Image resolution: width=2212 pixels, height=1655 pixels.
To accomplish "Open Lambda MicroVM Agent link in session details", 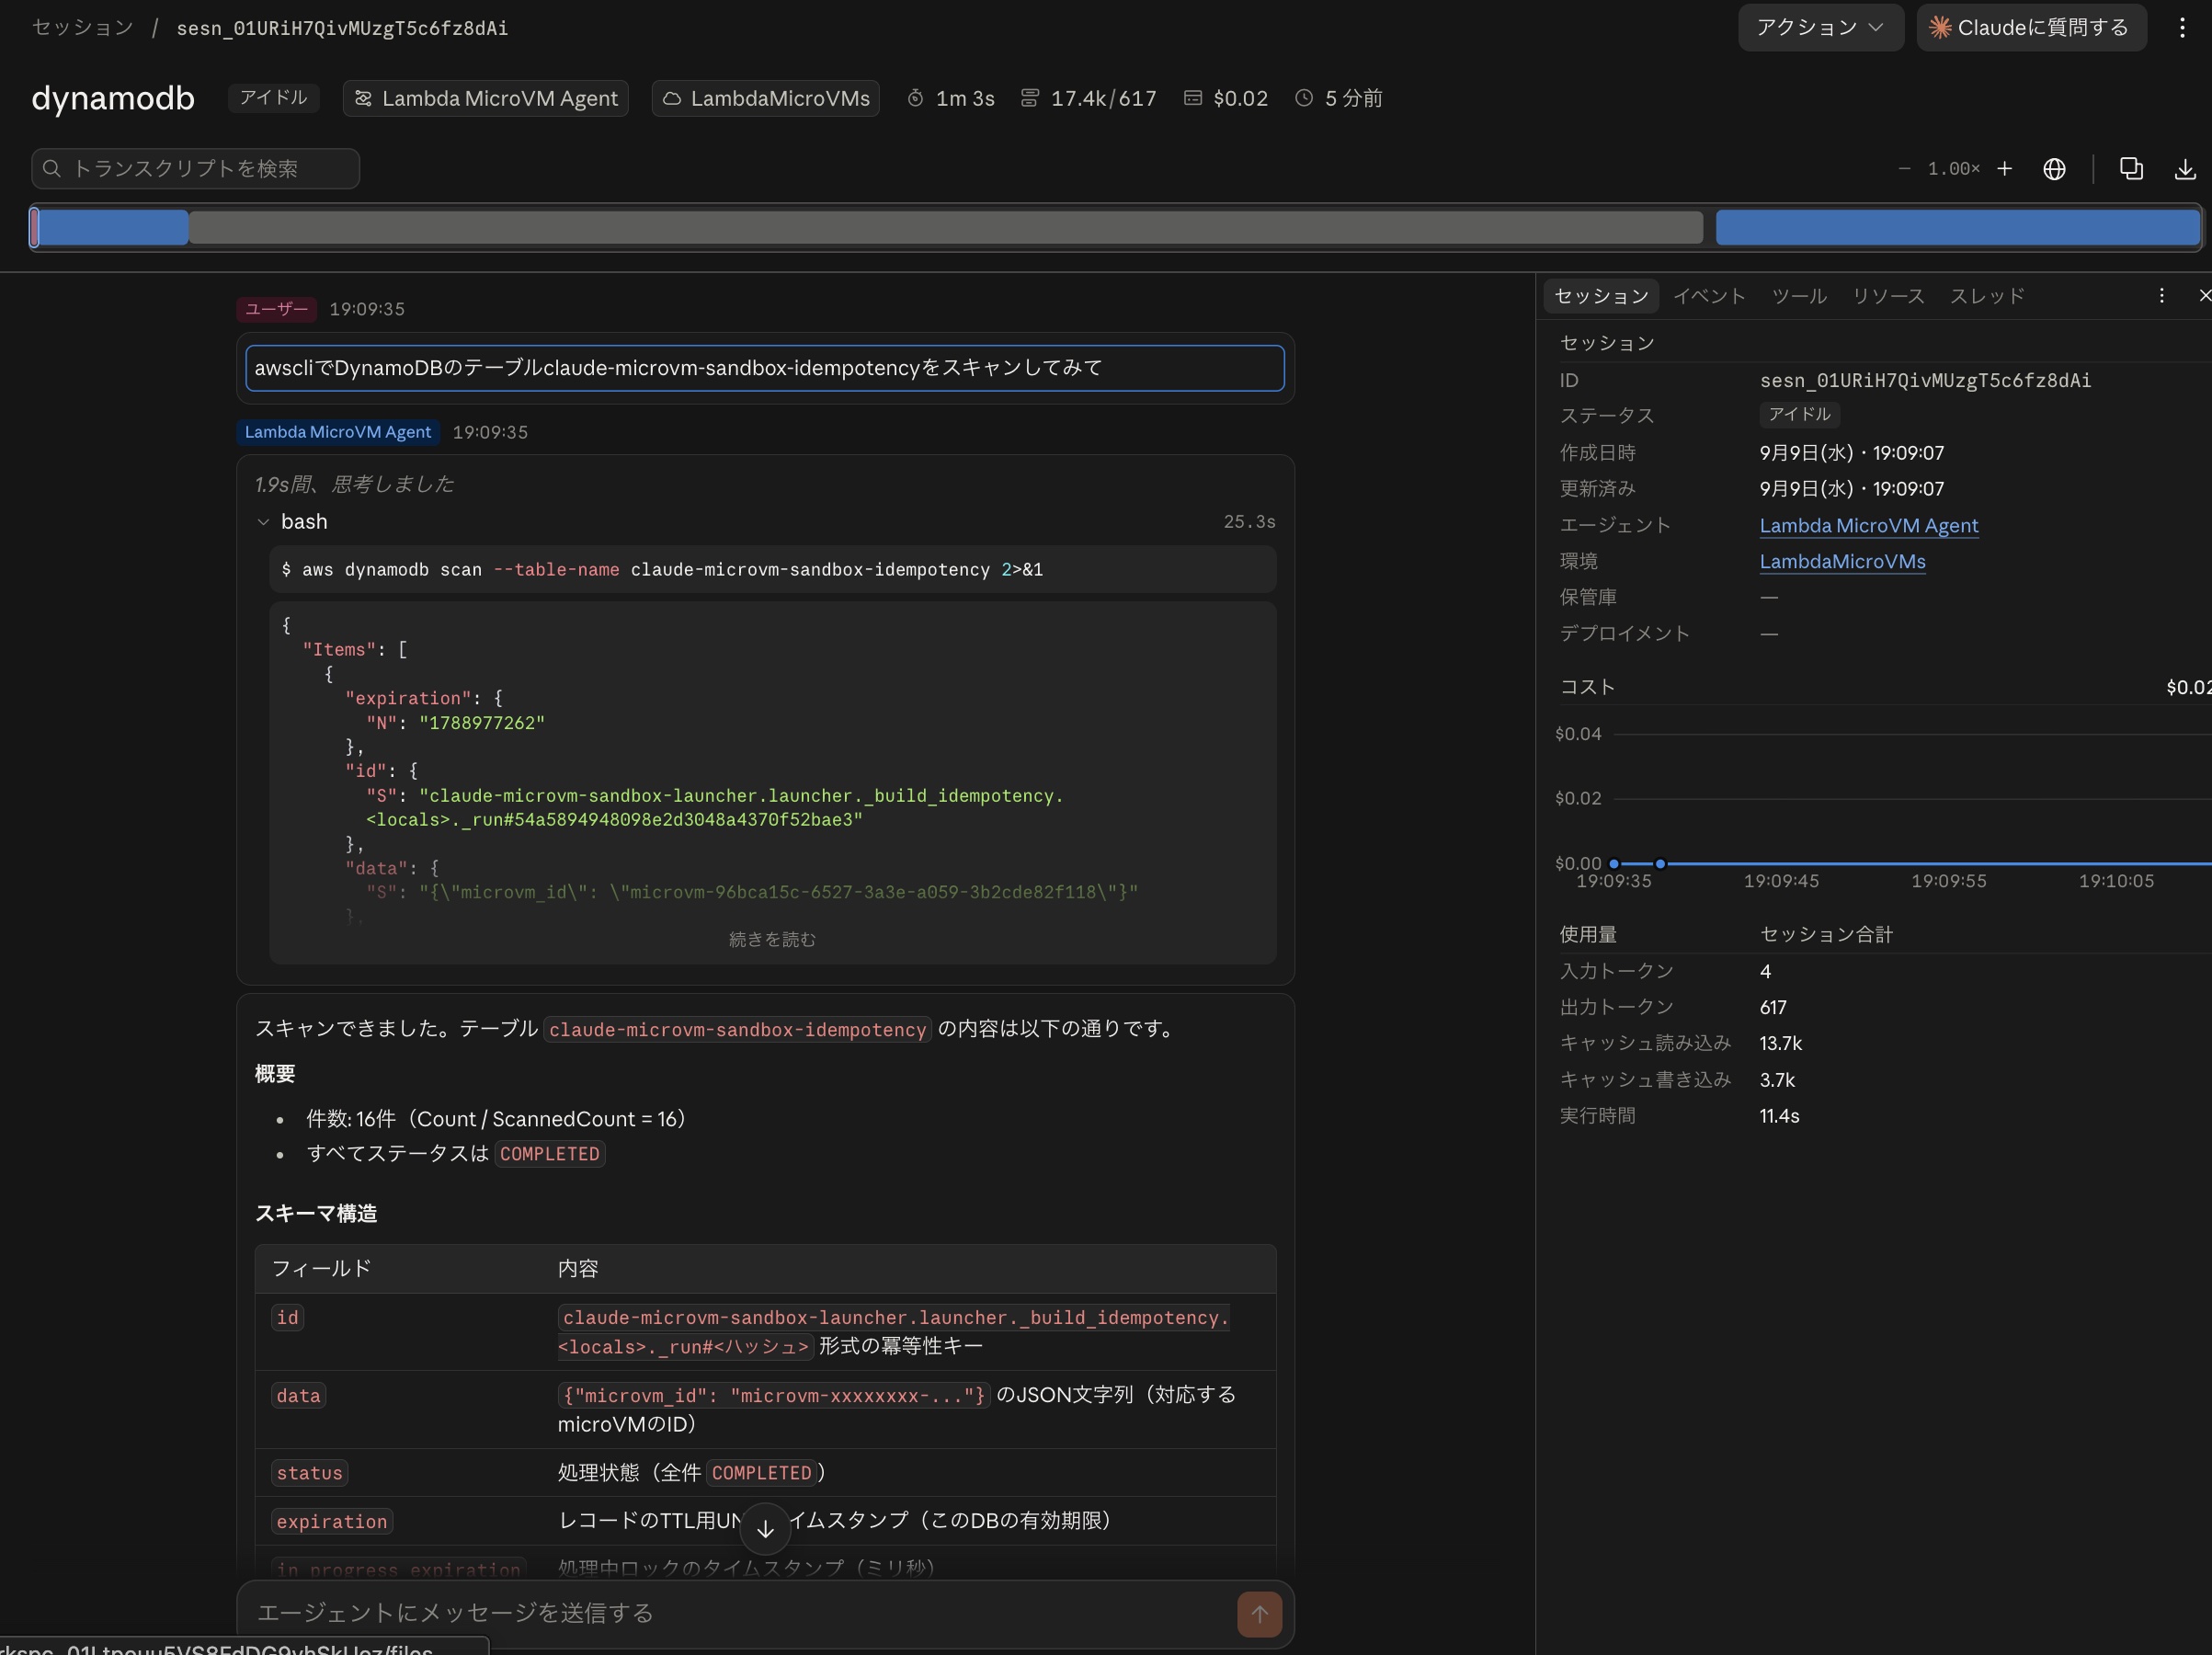I will point(1868,525).
